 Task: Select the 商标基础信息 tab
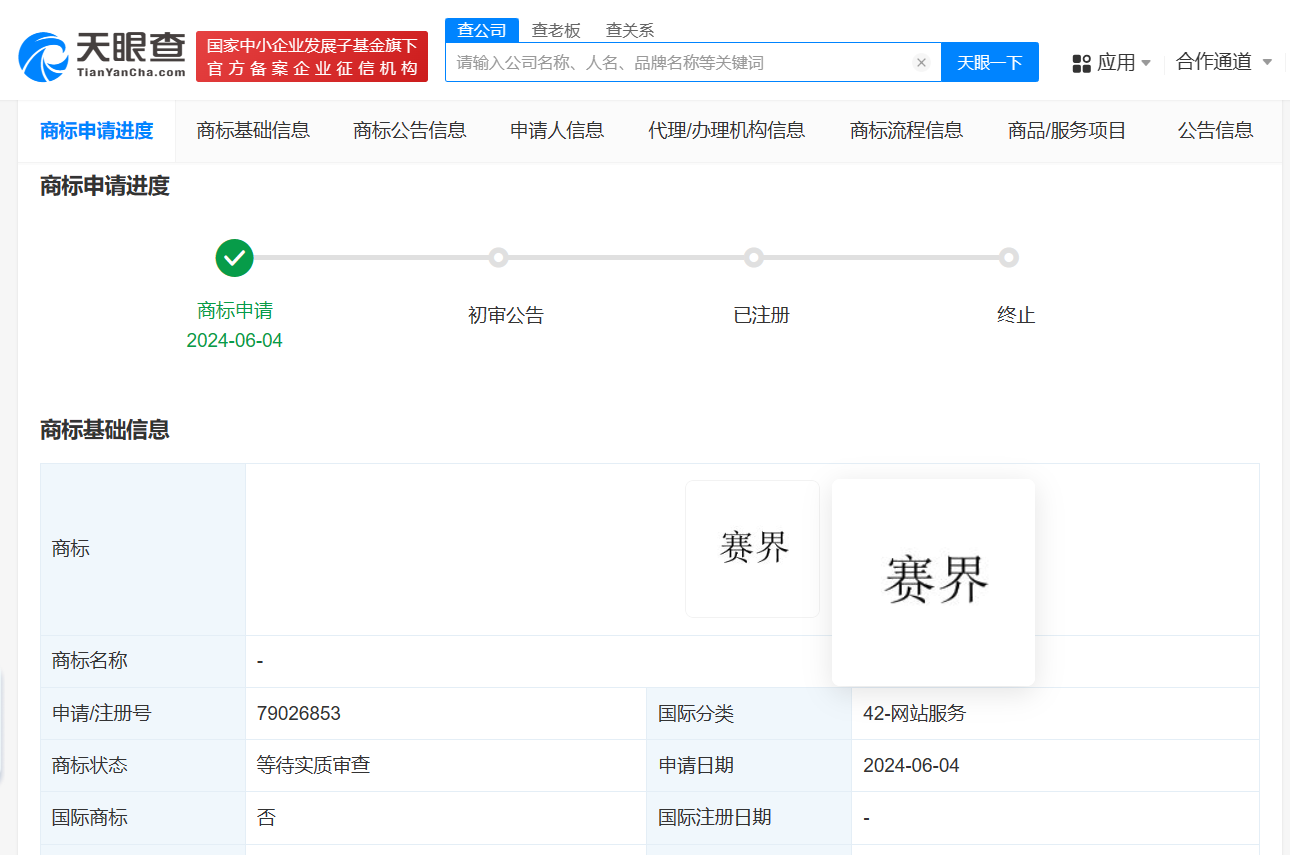click(254, 130)
